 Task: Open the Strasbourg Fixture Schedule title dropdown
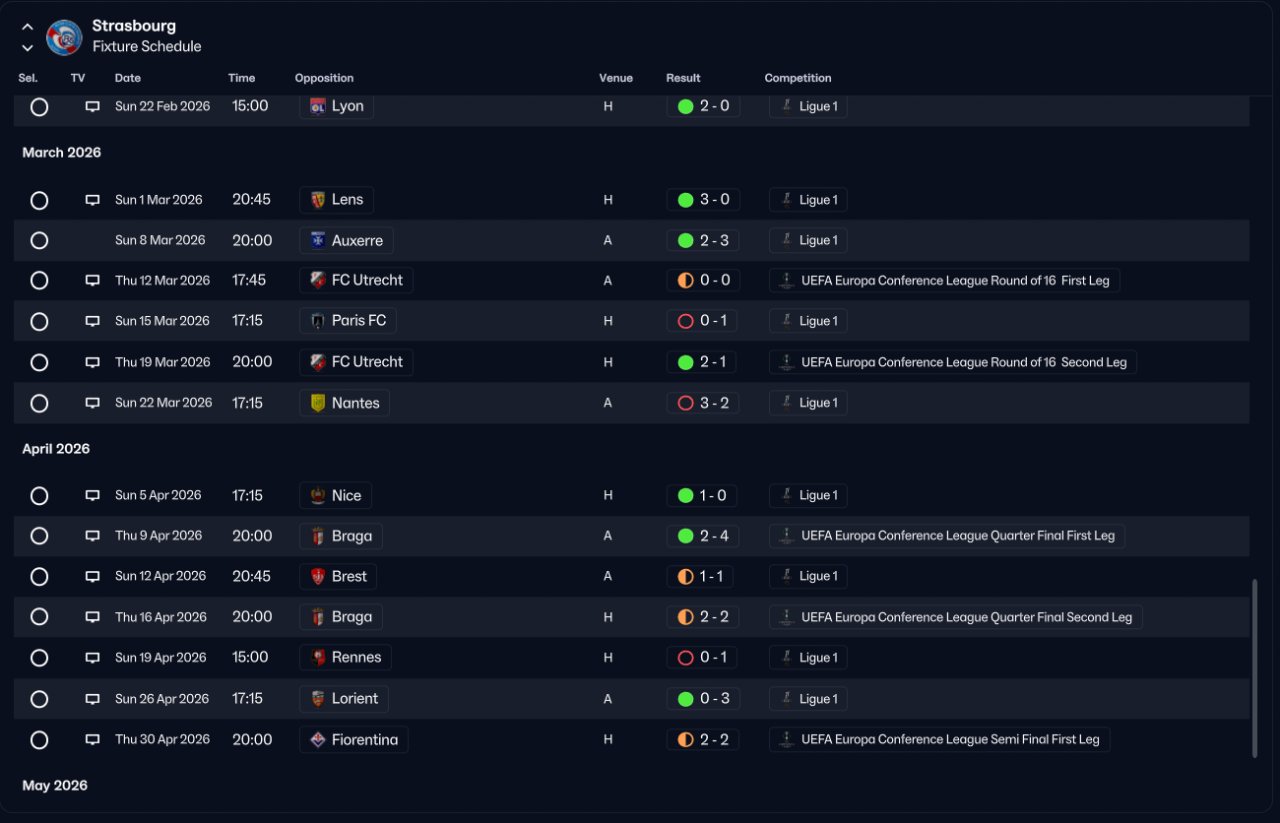click(x=146, y=36)
